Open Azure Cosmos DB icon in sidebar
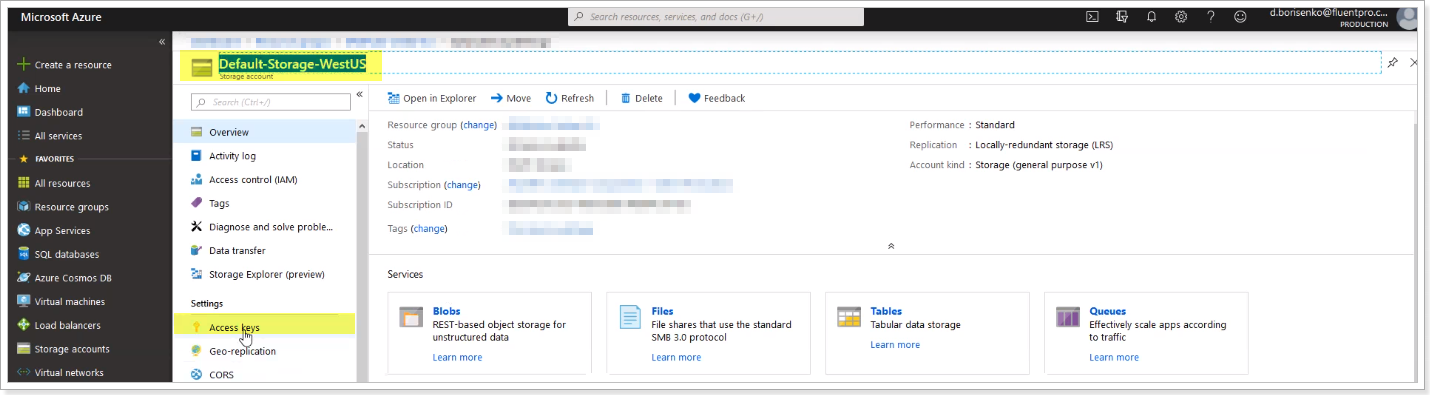 coord(24,278)
